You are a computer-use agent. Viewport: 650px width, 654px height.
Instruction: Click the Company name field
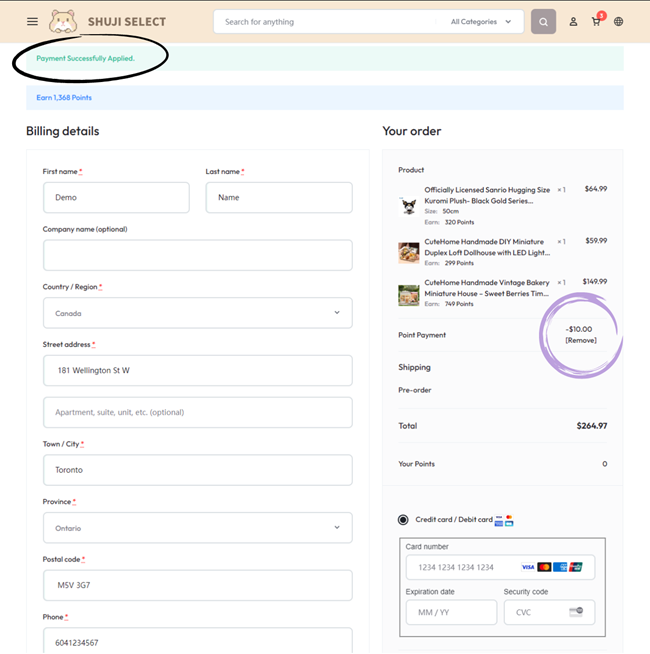(198, 255)
